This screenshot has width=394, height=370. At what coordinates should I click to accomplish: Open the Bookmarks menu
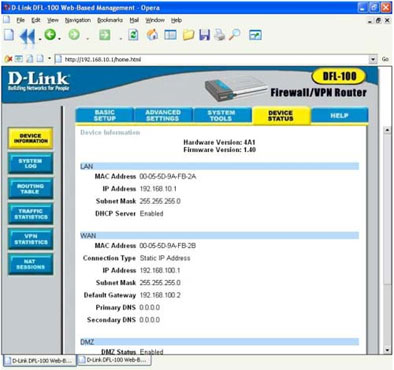coord(110,20)
